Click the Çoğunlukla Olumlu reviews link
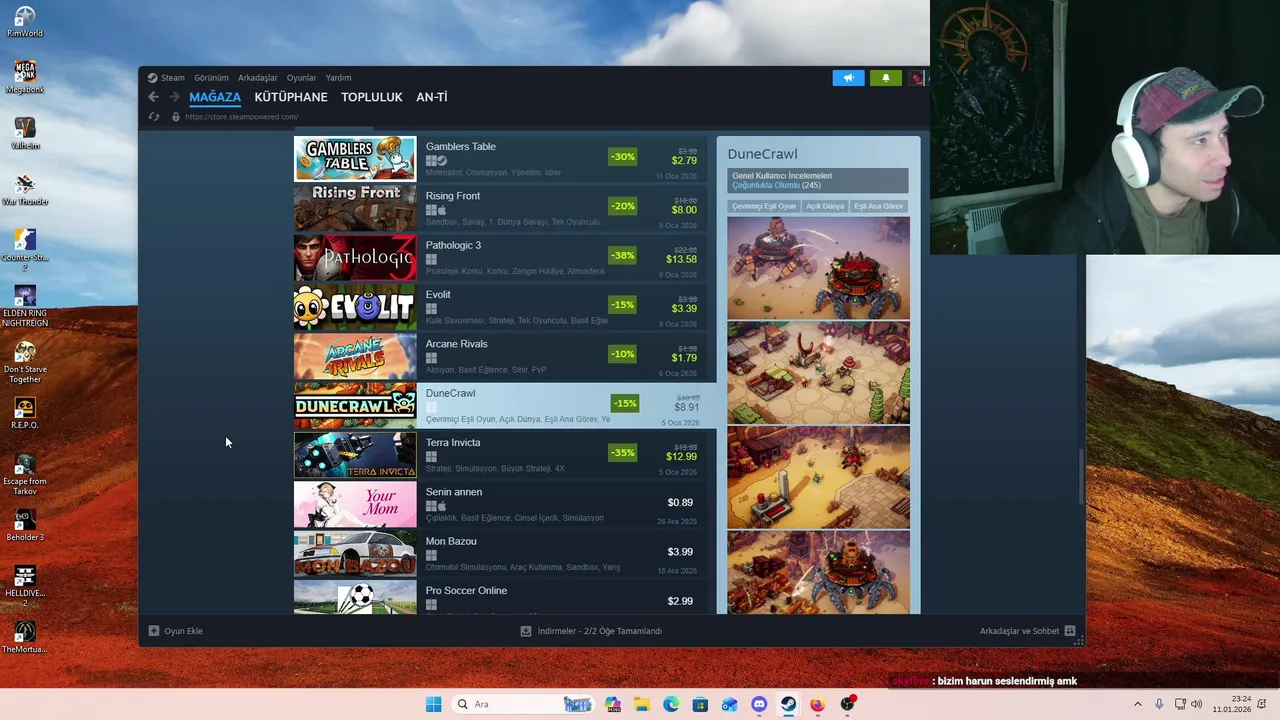The width and height of the screenshot is (1280, 720). tap(766, 185)
